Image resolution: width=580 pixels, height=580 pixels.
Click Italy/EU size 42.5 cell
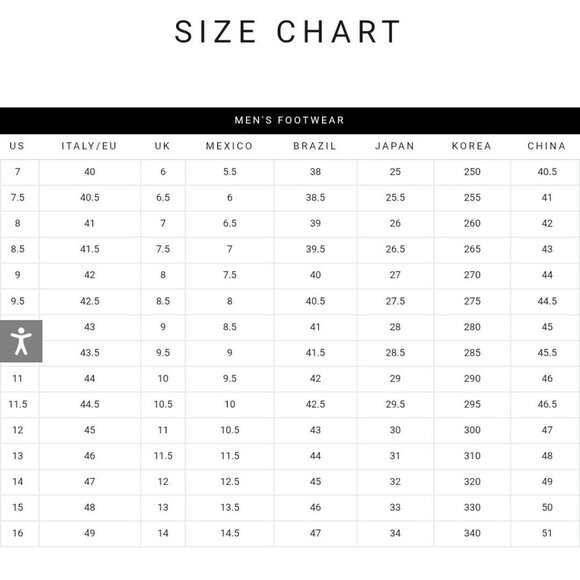[90, 301]
